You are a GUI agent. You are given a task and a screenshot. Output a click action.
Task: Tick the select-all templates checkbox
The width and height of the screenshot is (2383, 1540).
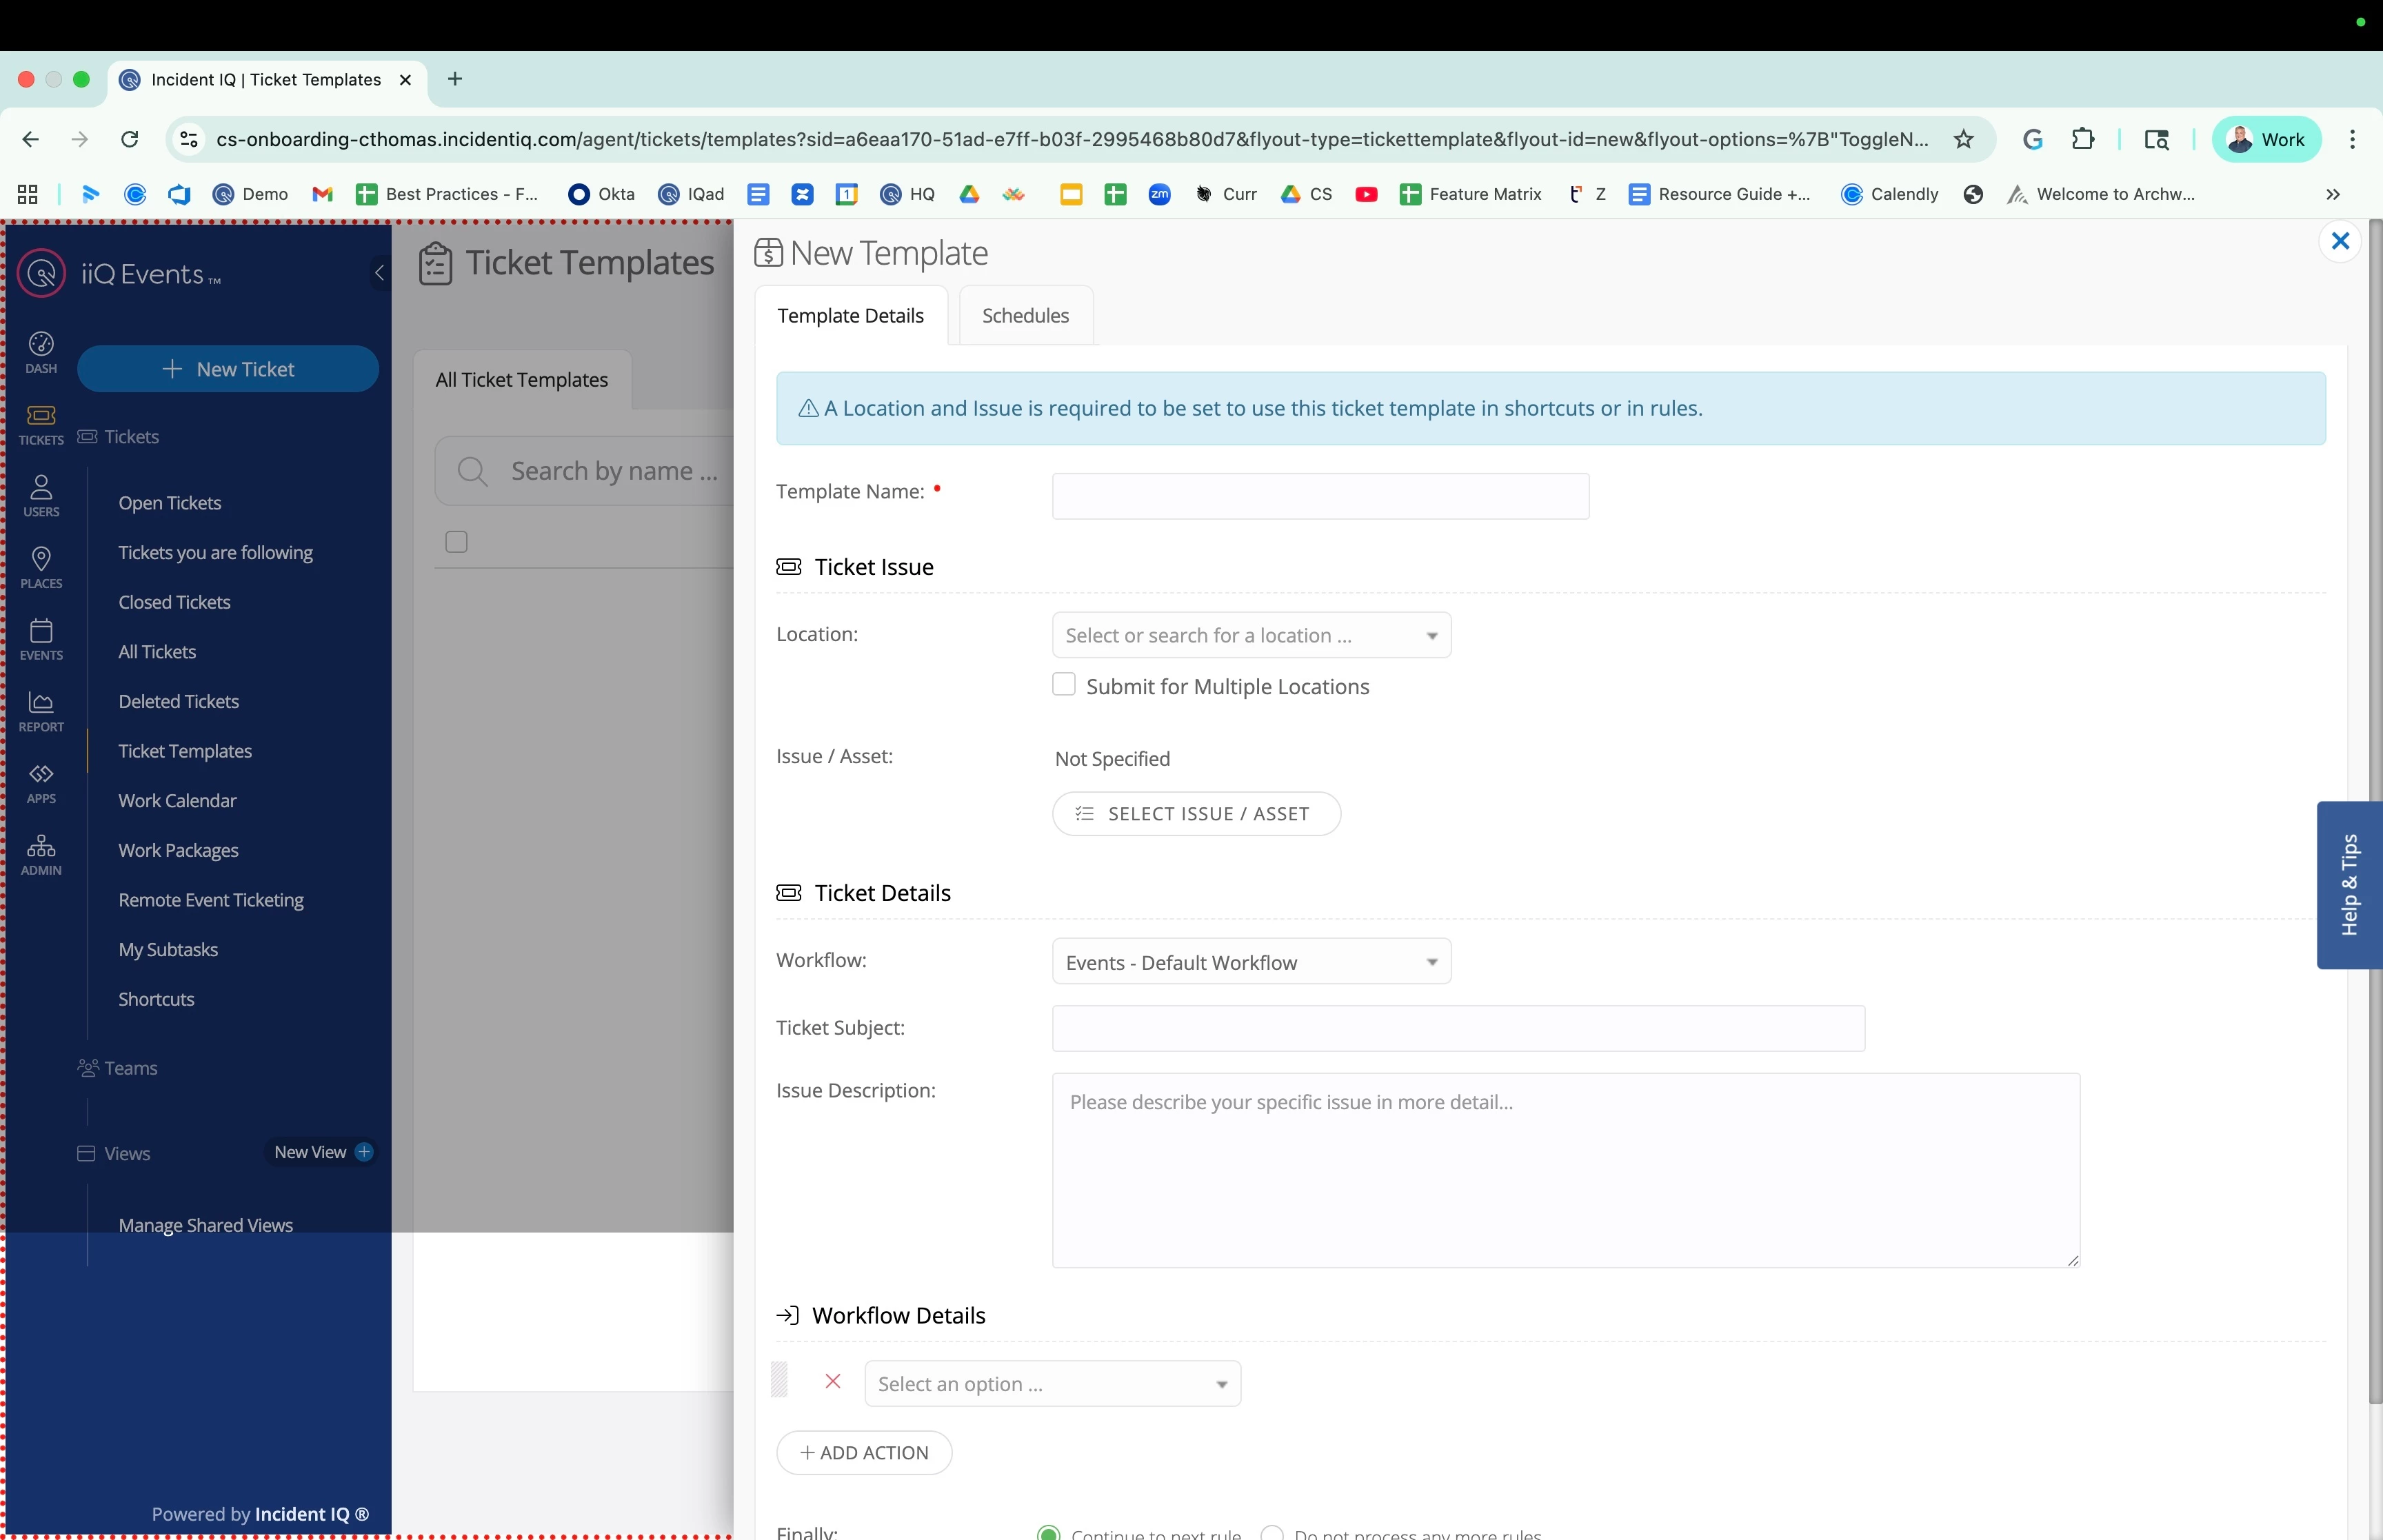click(x=456, y=542)
